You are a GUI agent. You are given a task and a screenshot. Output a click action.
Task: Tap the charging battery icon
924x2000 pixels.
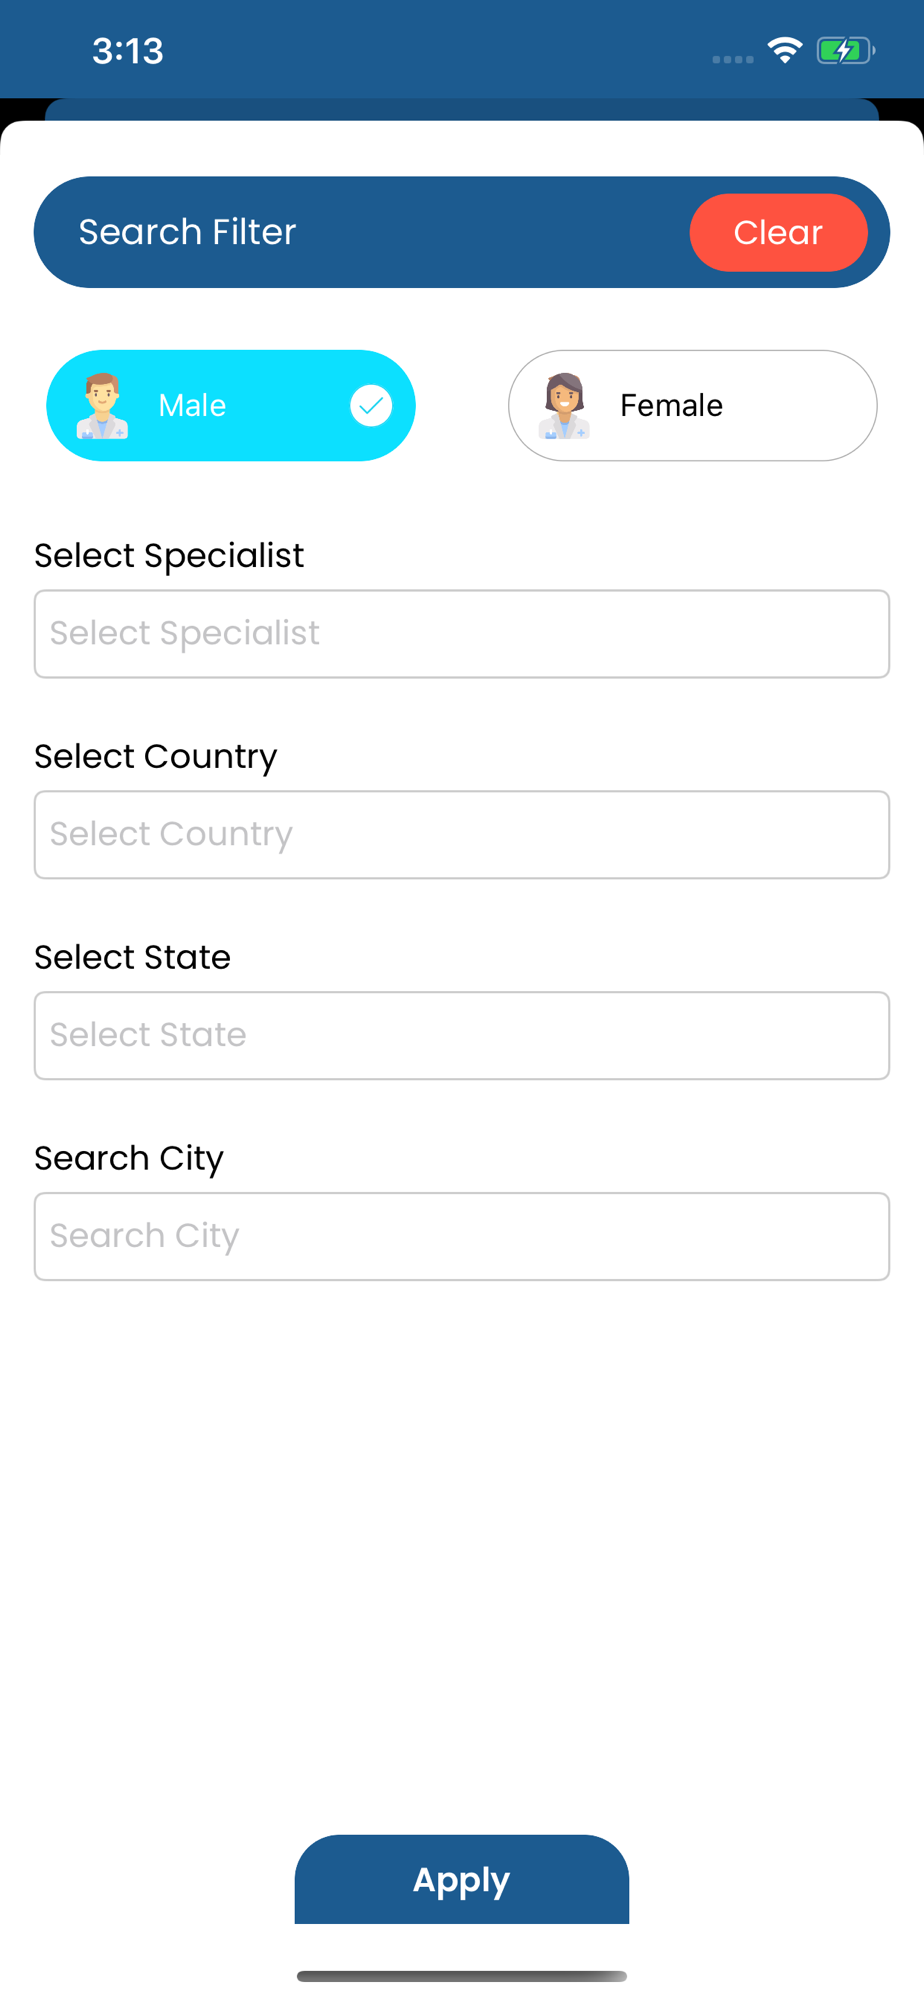[x=845, y=50]
